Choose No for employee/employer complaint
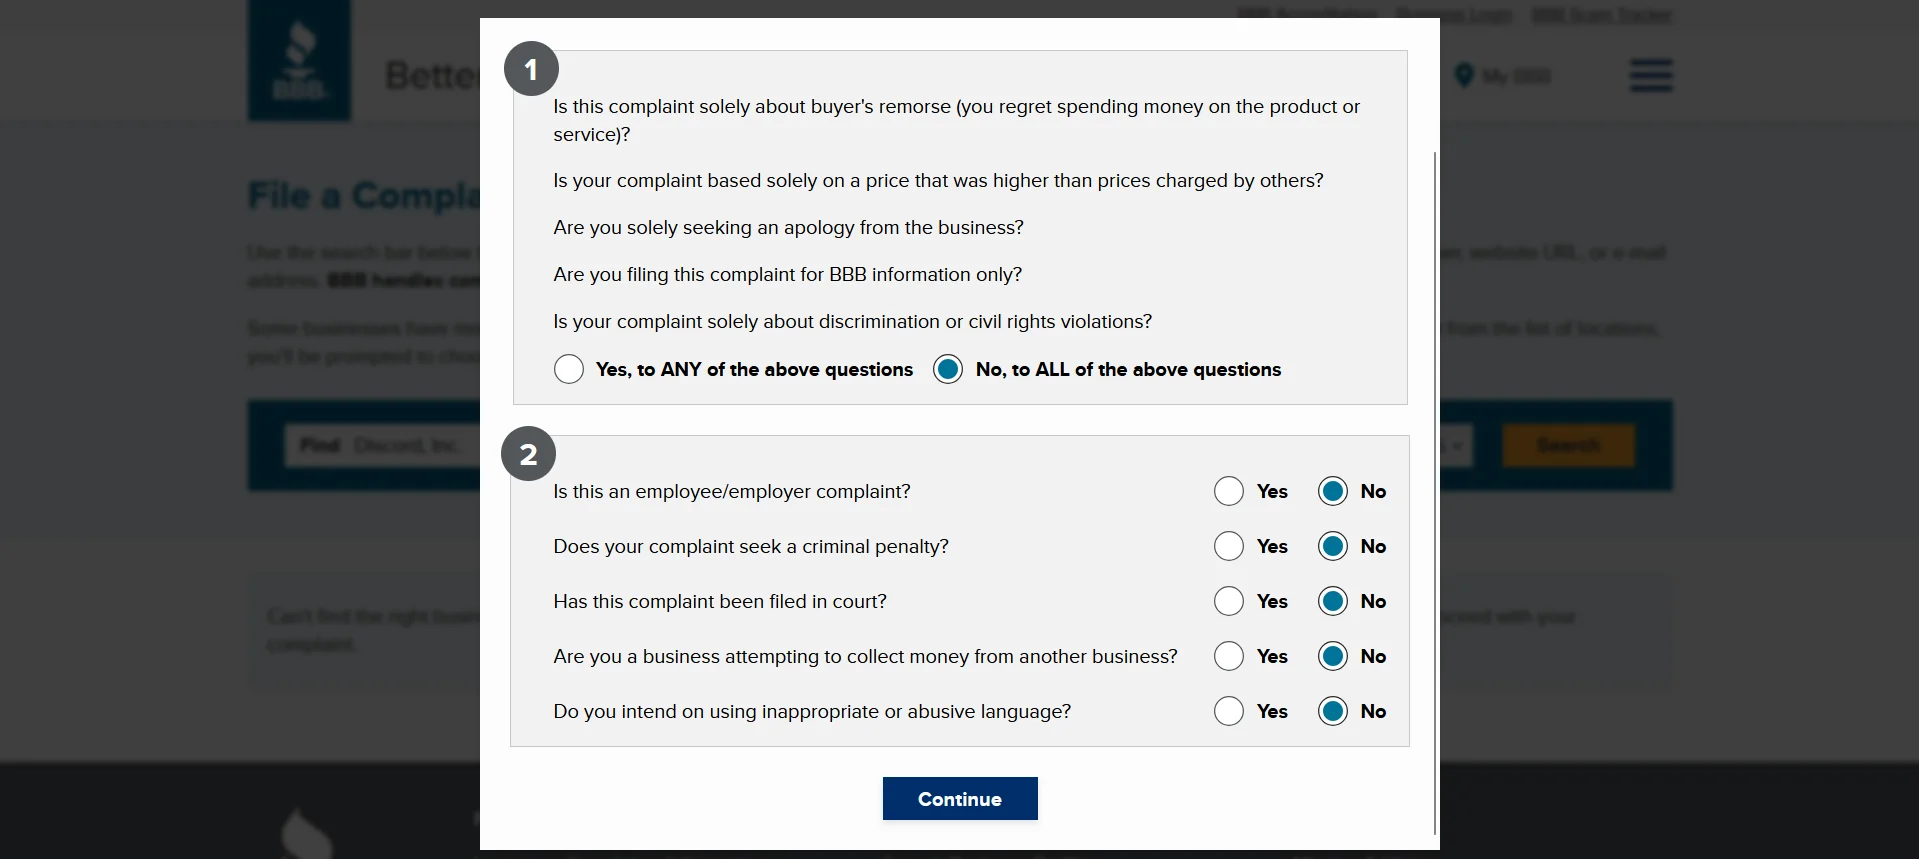1919x859 pixels. (1333, 492)
